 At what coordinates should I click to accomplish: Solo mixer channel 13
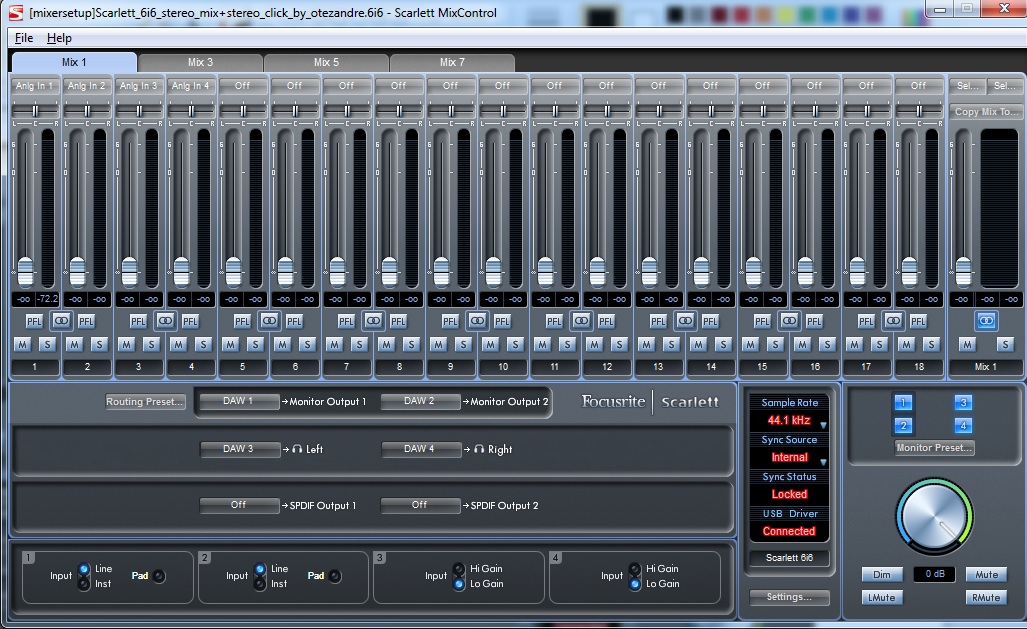point(671,344)
